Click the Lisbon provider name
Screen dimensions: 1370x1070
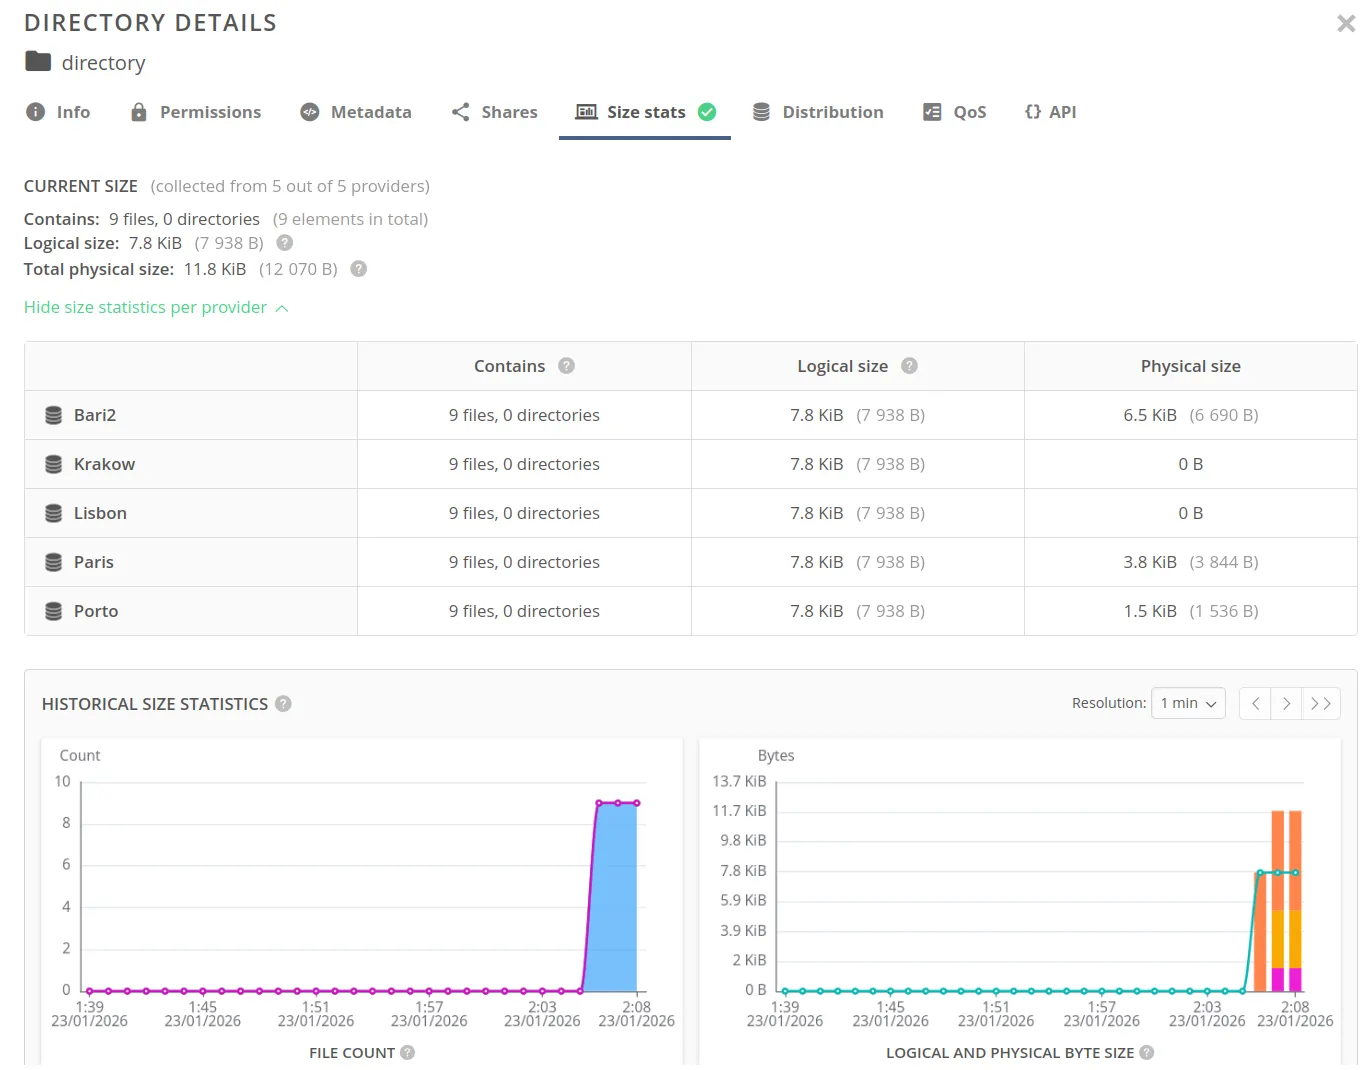(100, 513)
